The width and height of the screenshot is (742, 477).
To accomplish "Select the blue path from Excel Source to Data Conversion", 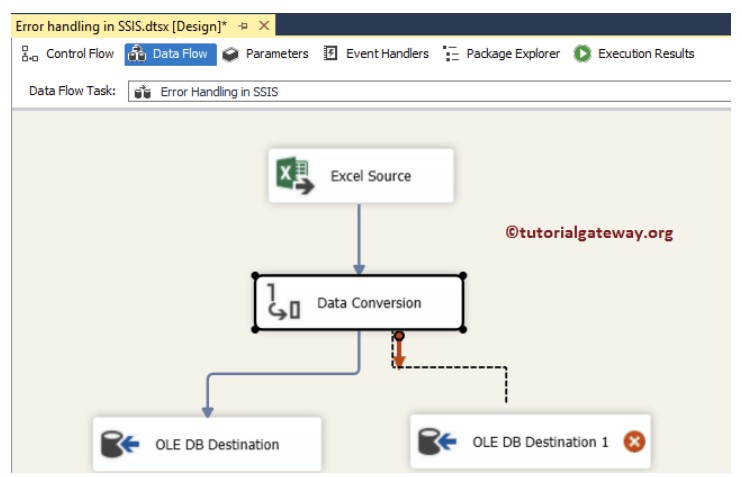I will click(x=359, y=239).
